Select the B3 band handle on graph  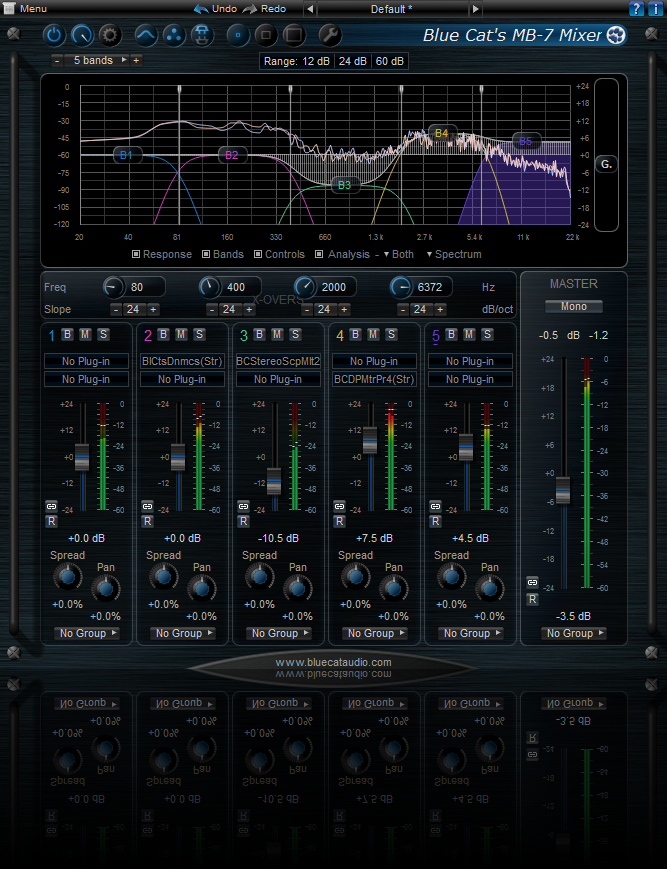click(x=345, y=185)
